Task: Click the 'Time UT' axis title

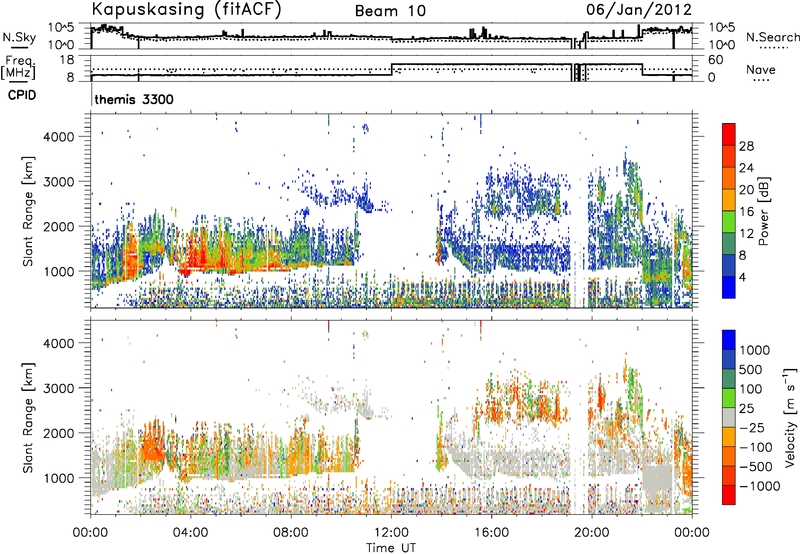Action: (391, 548)
